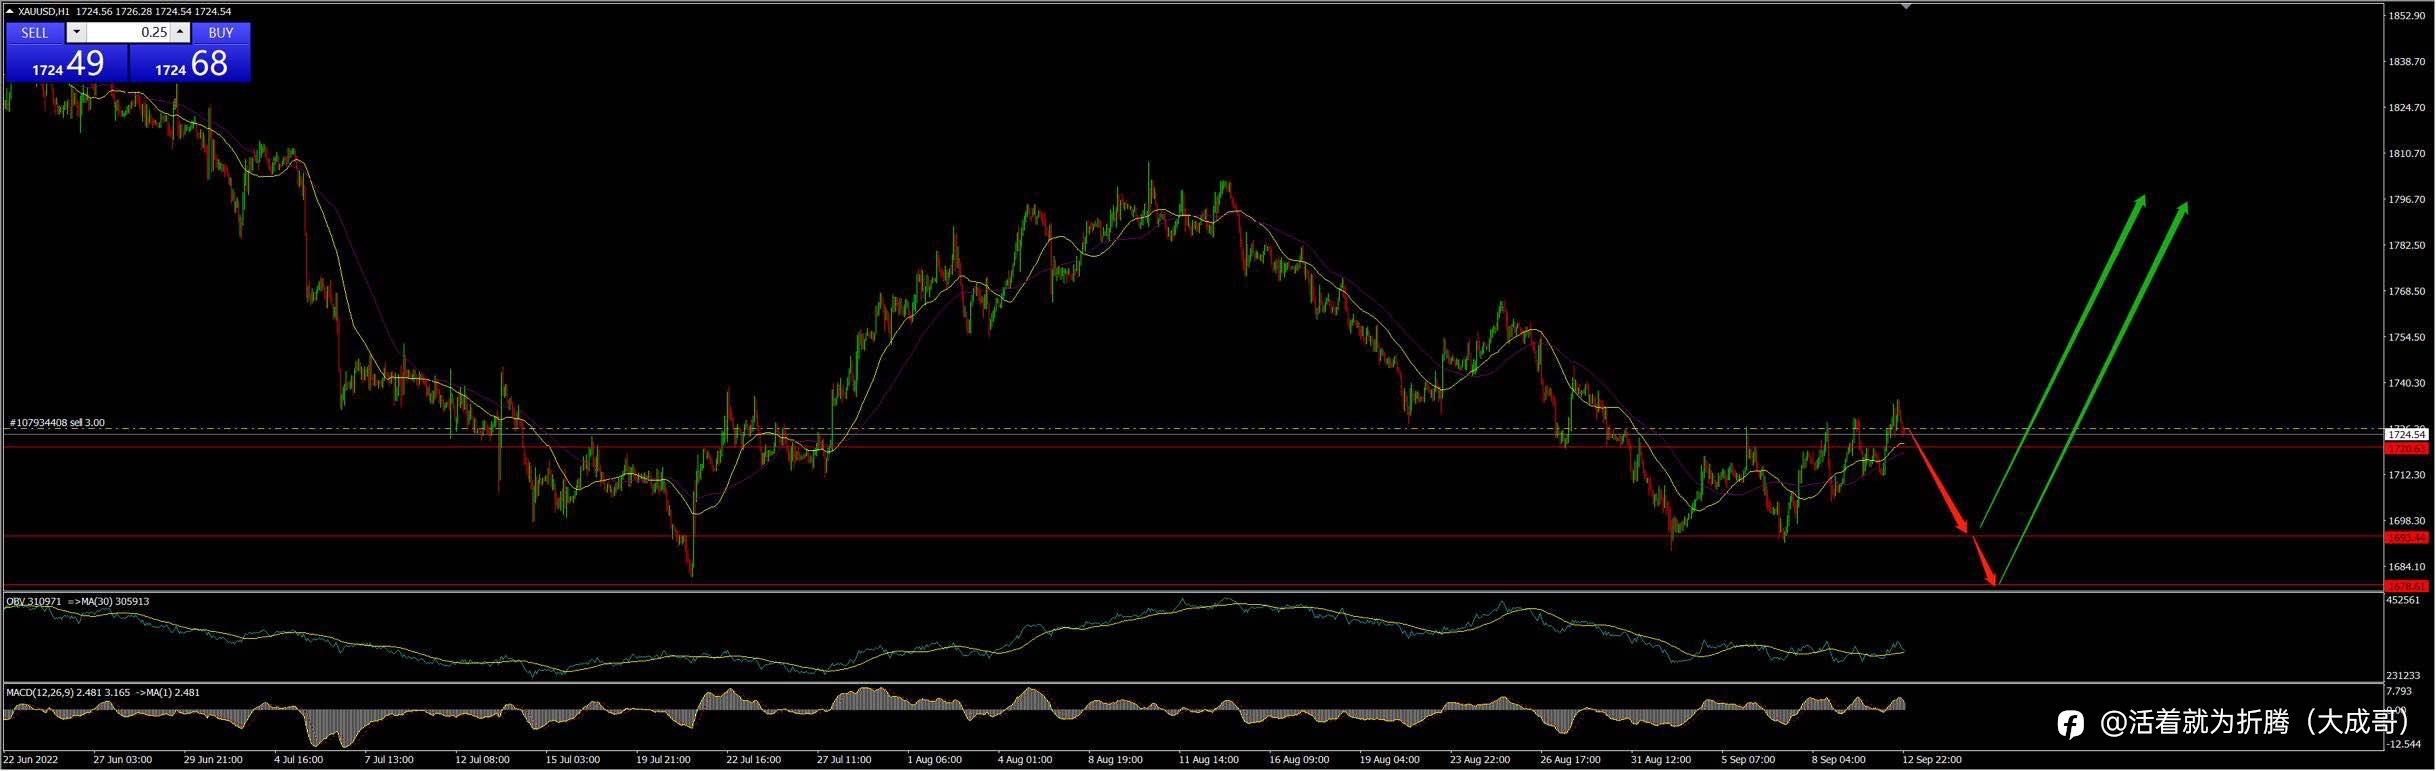Click the '1 Aug 06:00' time axis label
This screenshot has width=2436, height=771.
click(934, 760)
